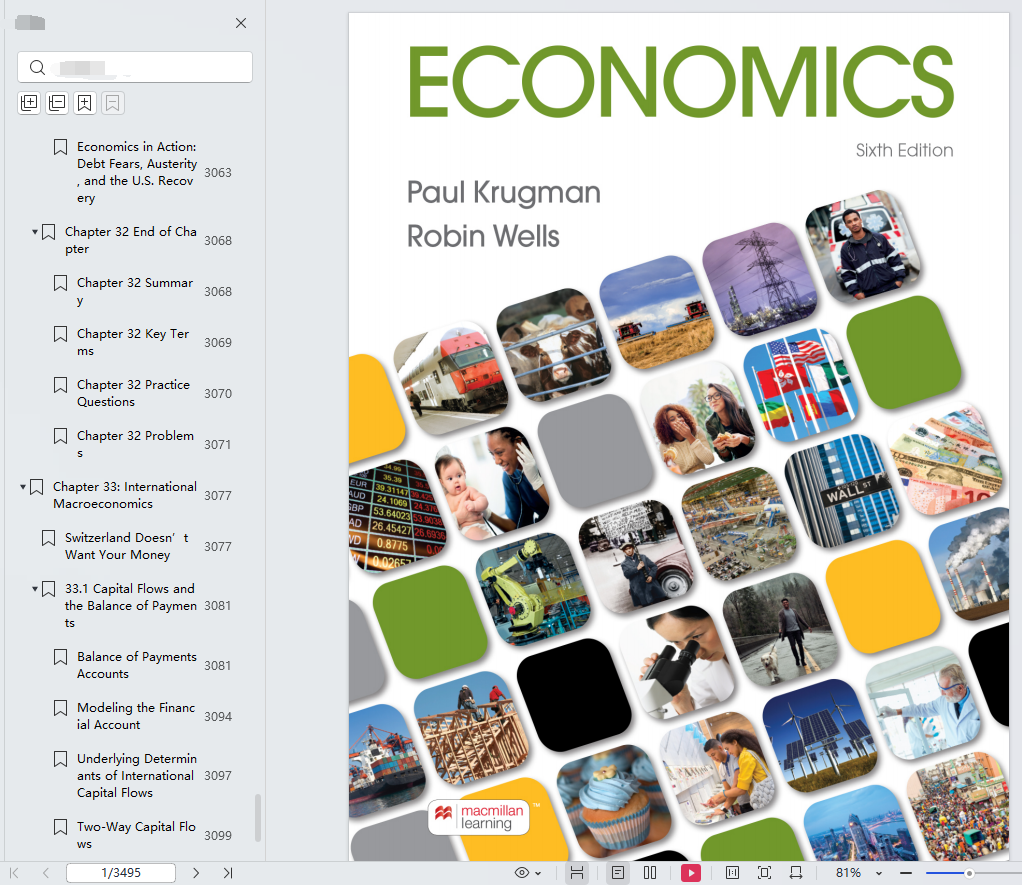The height and width of the screenshot is (885, 1022).
Task: Open Underlying Determinants of International Capital Flows
Action: click(x=137, y=776)
